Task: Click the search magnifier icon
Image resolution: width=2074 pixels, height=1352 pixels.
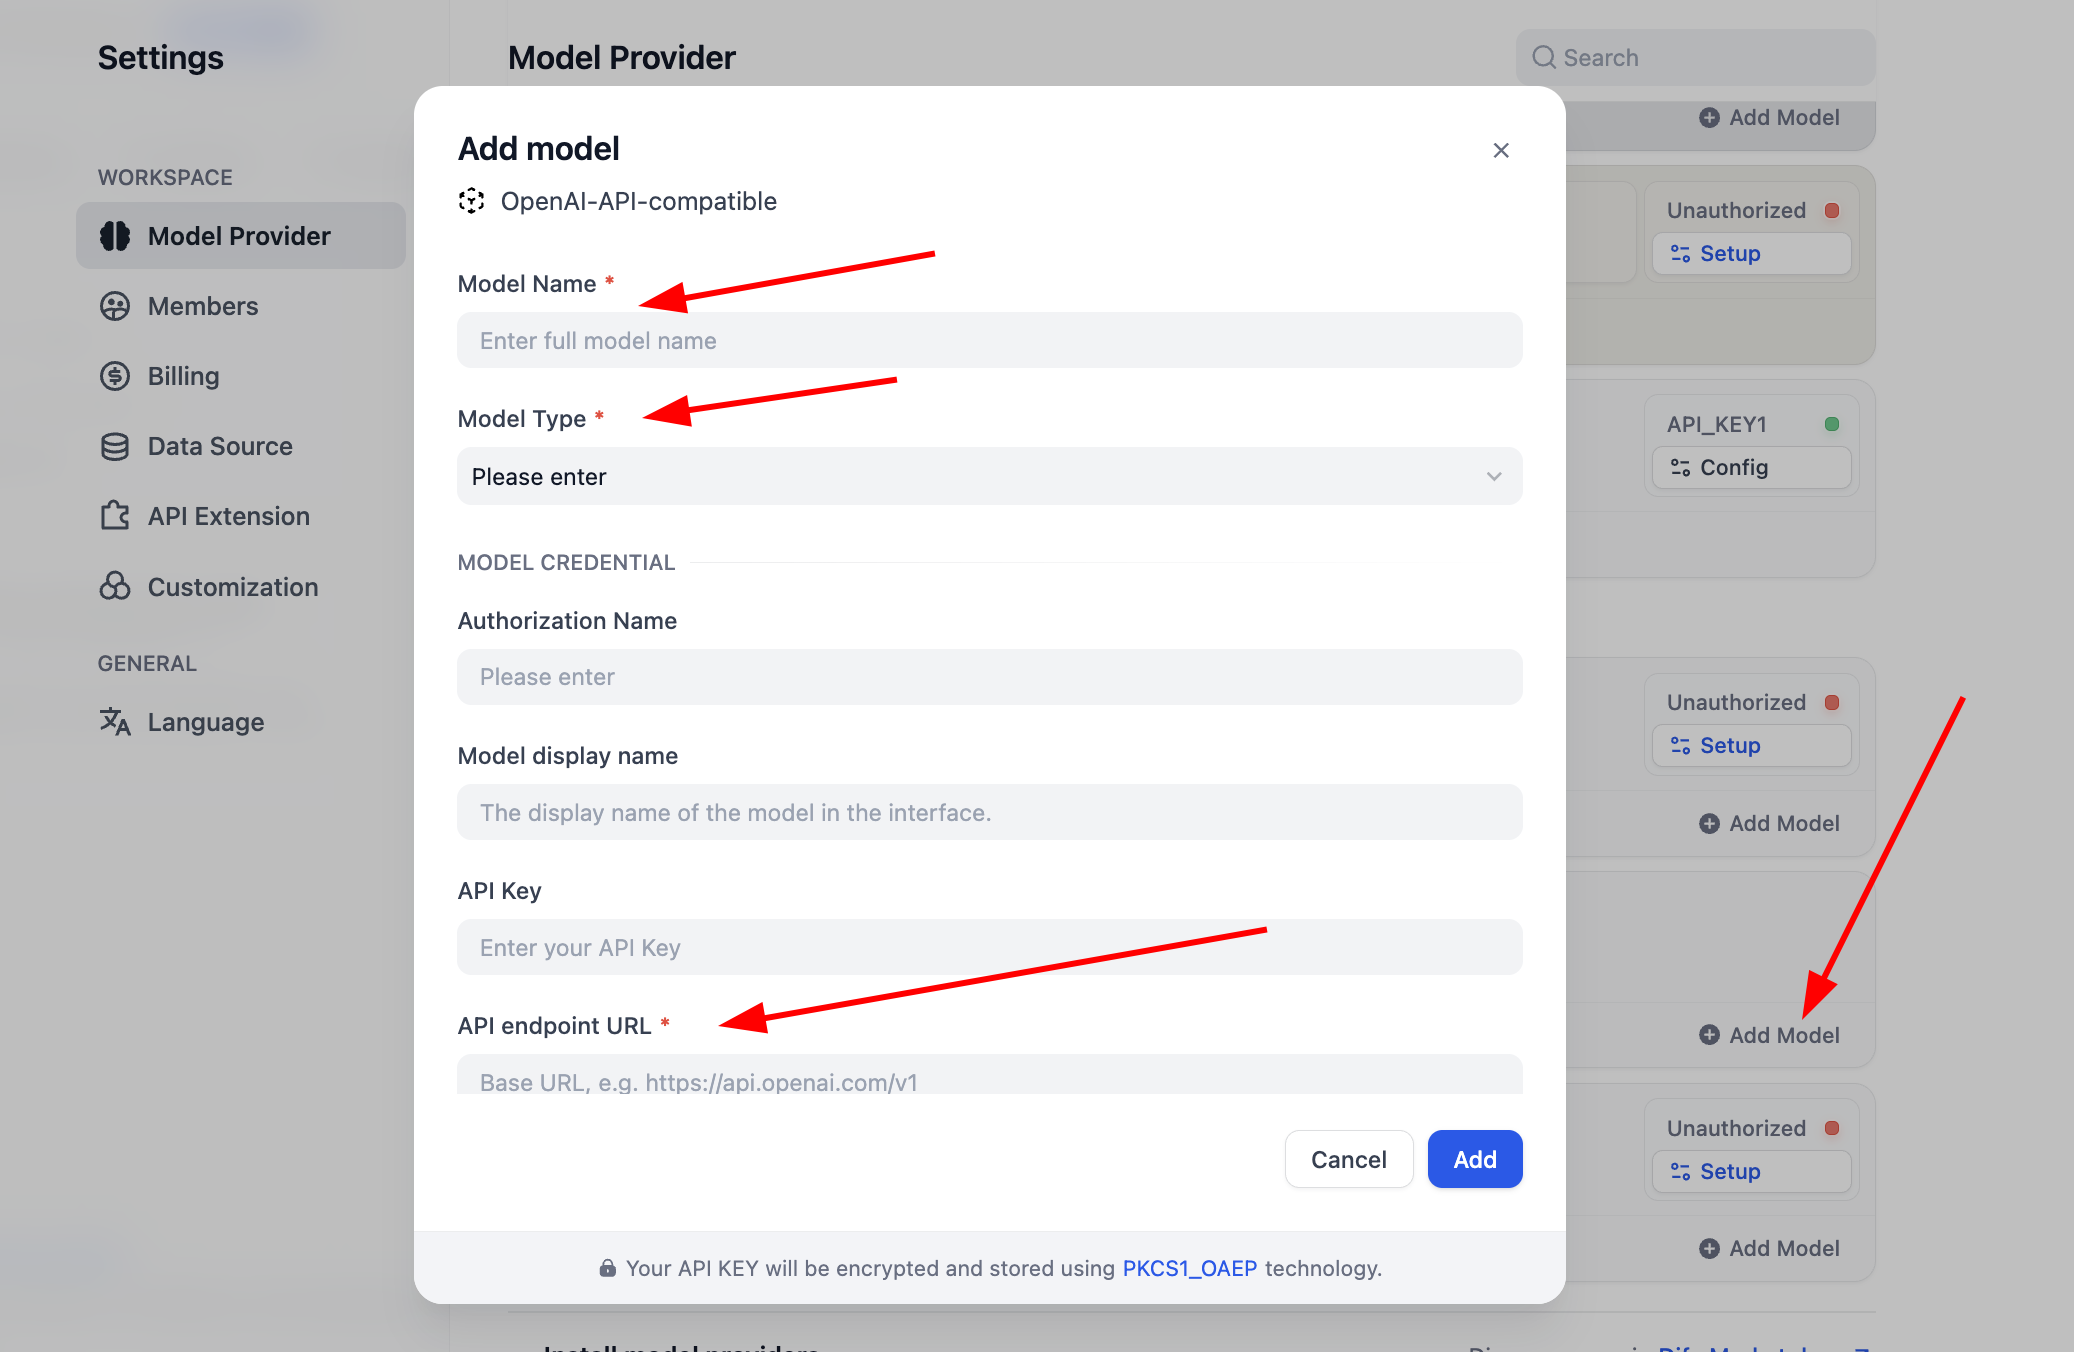Action: pos(1544,57)
